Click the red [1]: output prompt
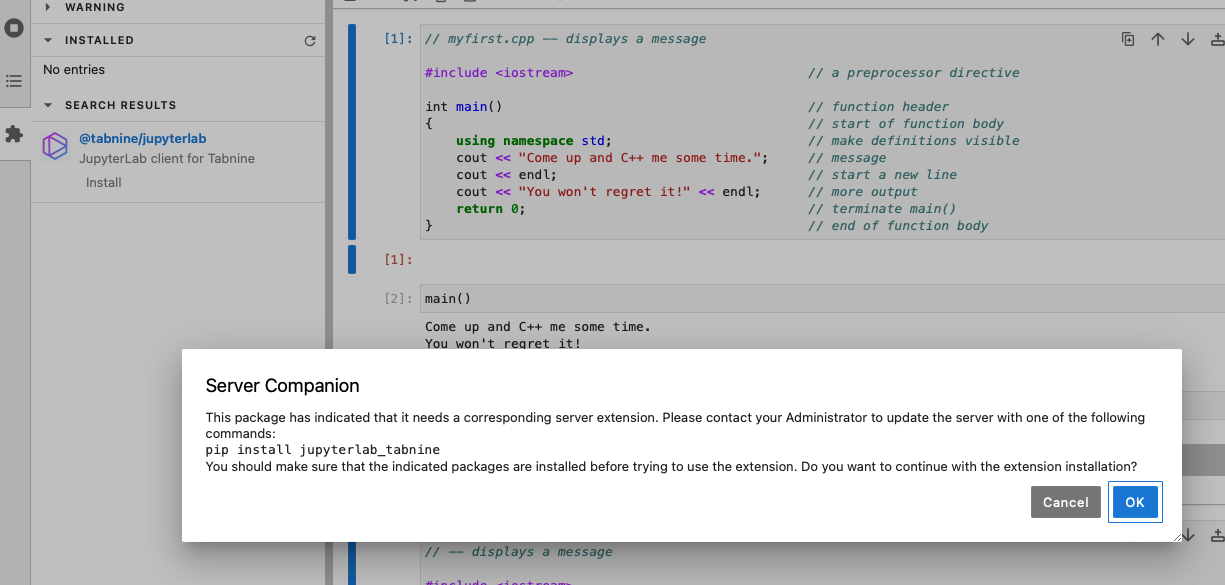 click(x=398, y=259)
